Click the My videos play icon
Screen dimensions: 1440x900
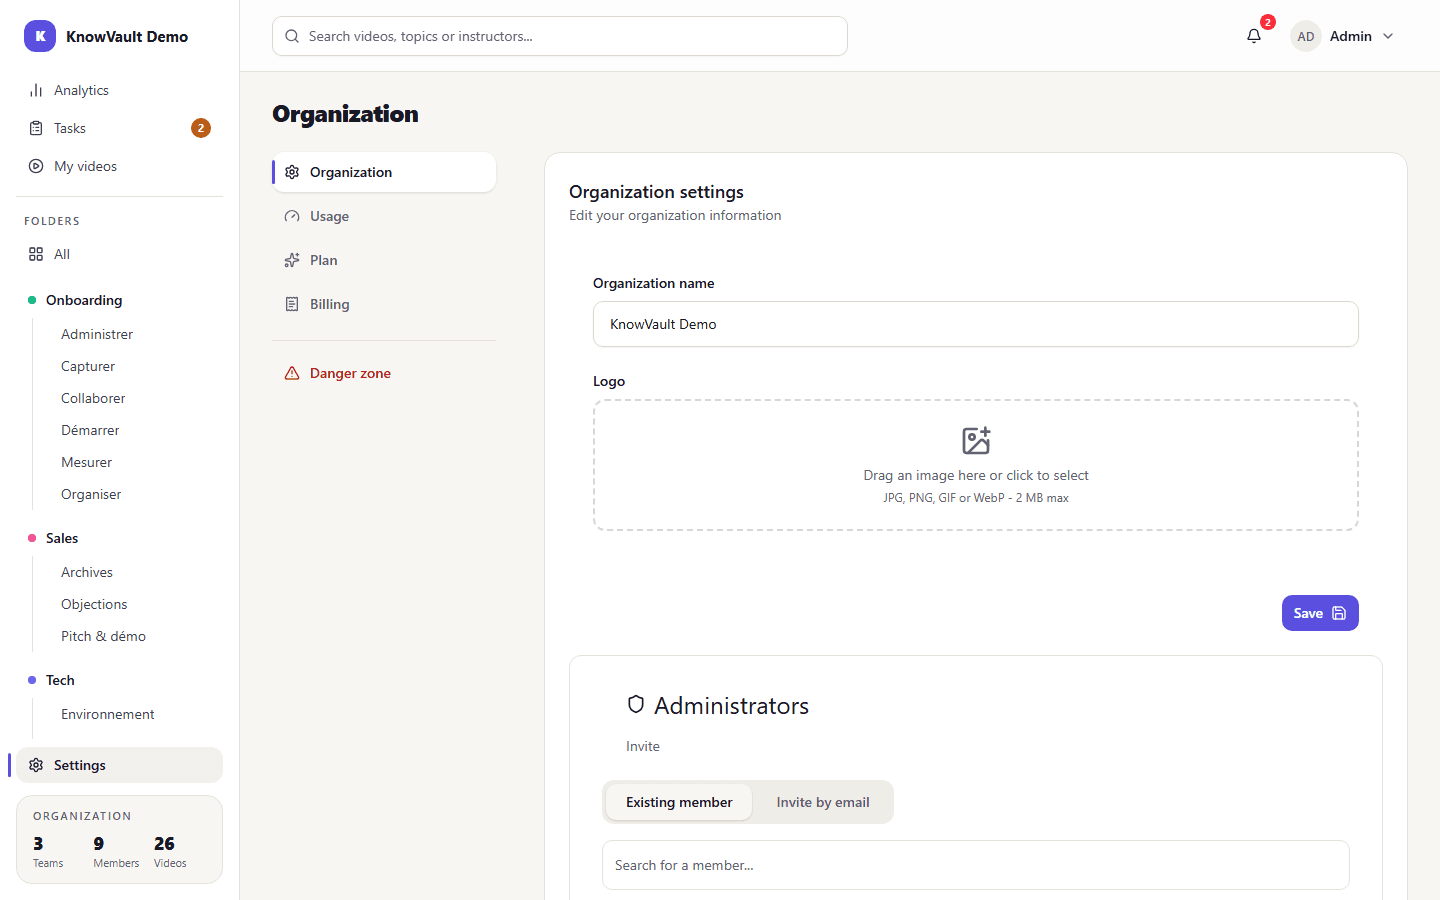tap(36, 166)
